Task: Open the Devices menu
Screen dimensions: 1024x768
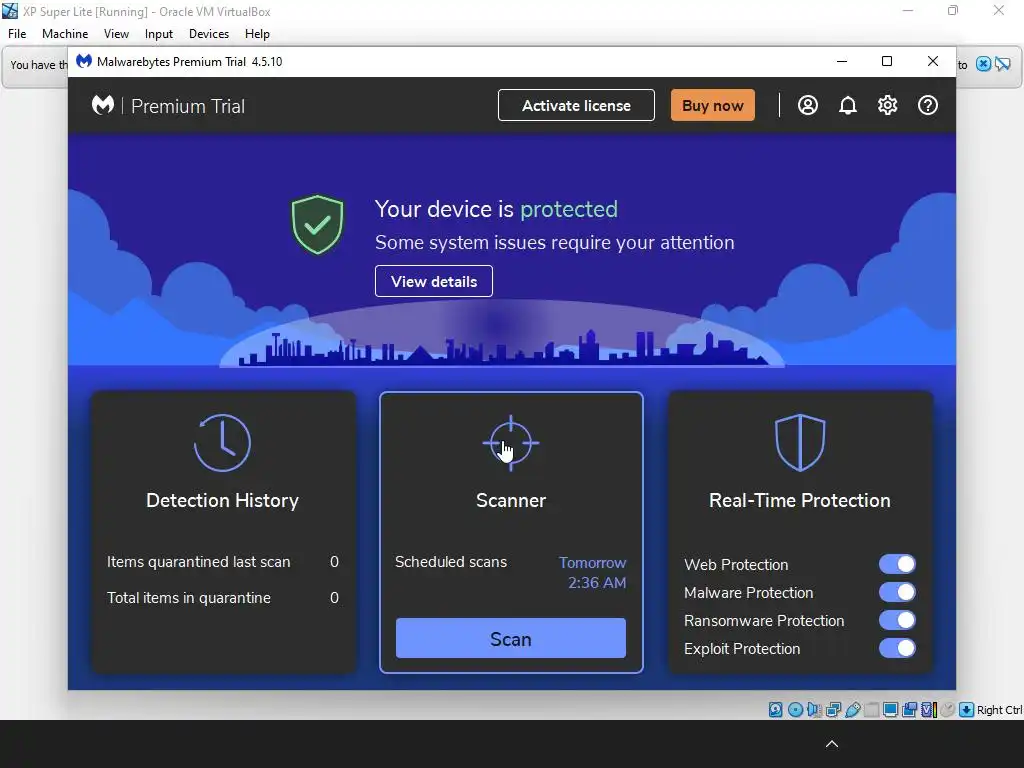Action: pyautogui.click(x=209, y=34)
